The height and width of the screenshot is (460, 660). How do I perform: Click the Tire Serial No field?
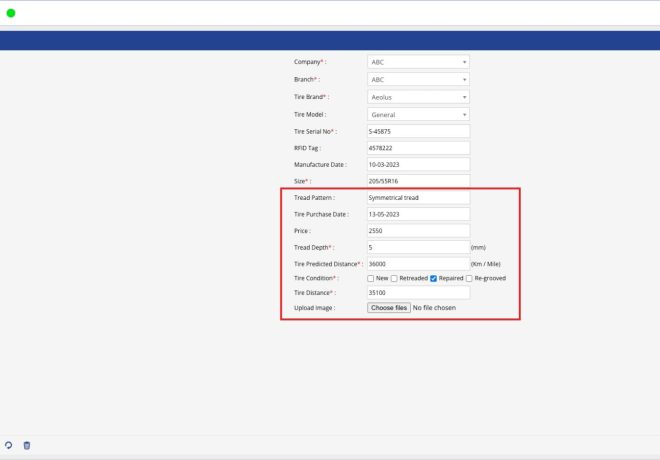tap(418, 131)
